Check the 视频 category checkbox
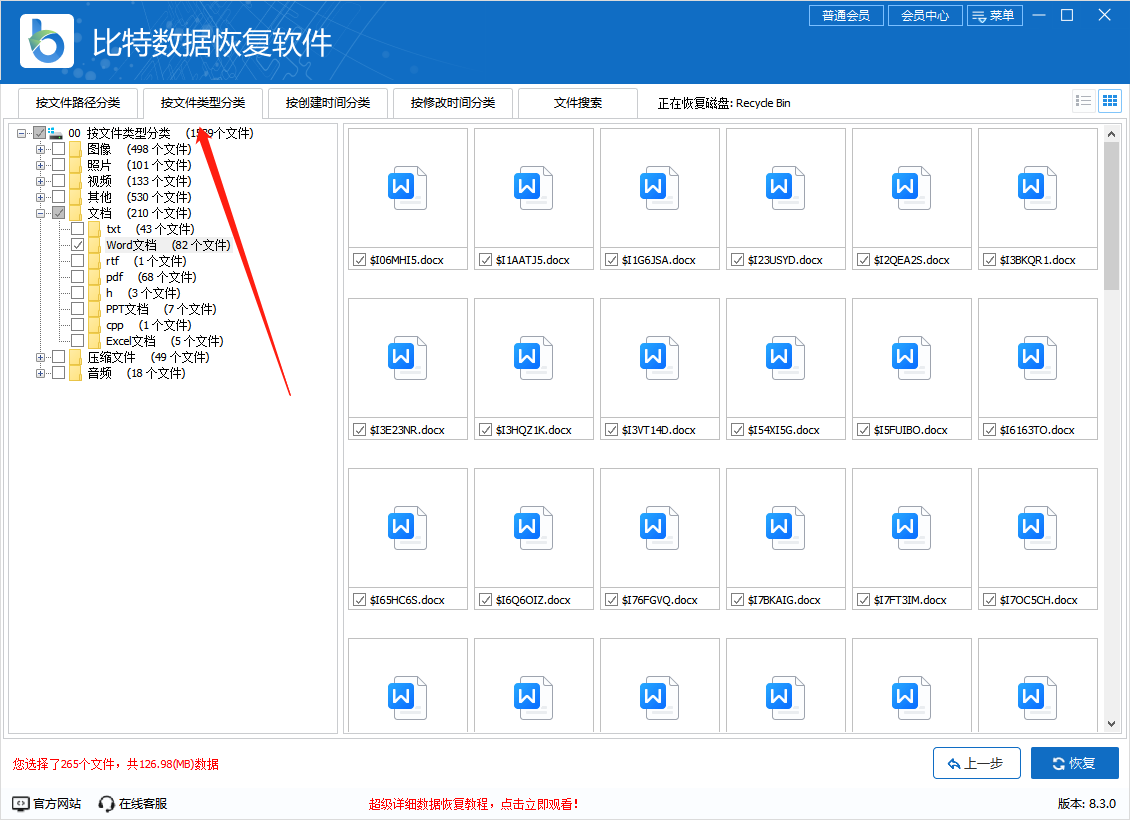 point(59,181)
